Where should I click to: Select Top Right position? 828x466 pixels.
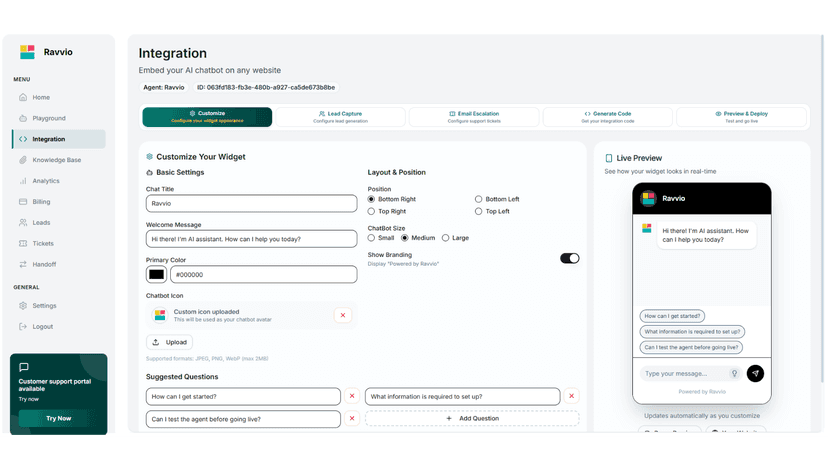[x=371, y=211]
